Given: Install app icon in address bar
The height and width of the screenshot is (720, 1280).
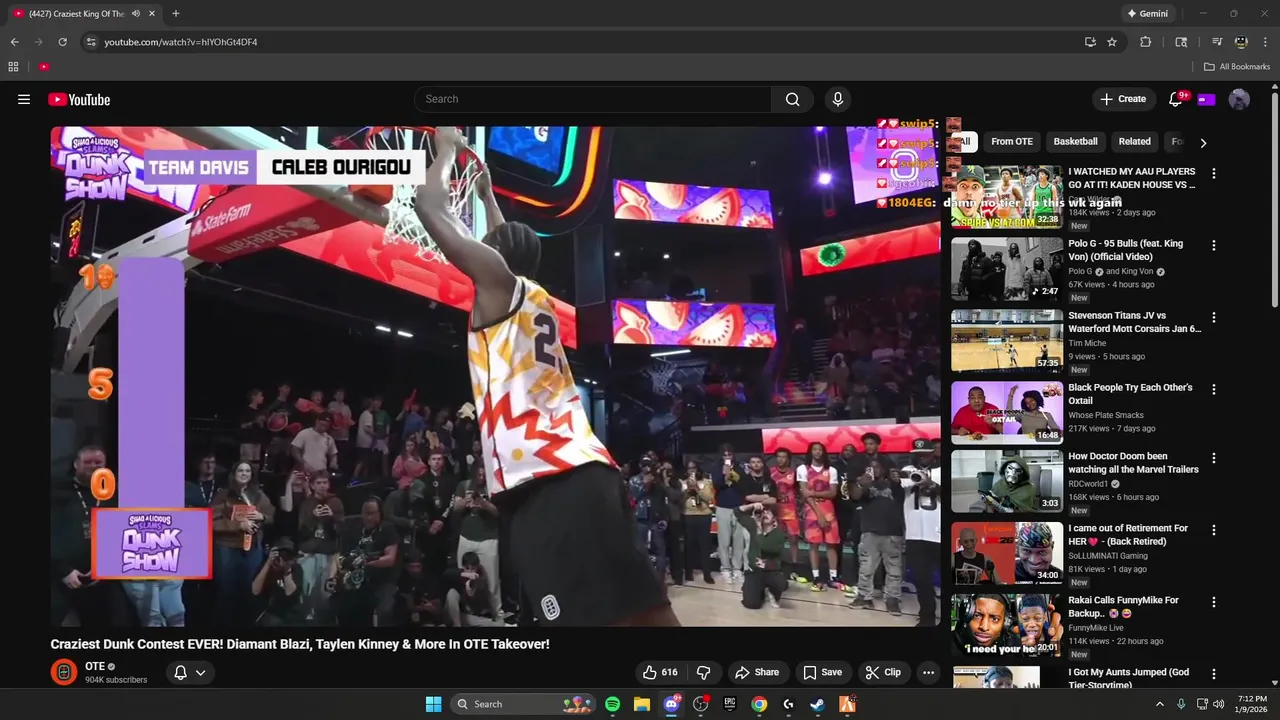Looking at the screenshot, I should (1090, 42).
